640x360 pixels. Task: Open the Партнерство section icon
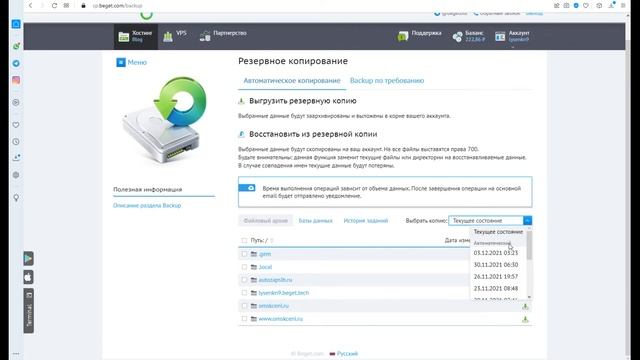[x=205, y=36]
